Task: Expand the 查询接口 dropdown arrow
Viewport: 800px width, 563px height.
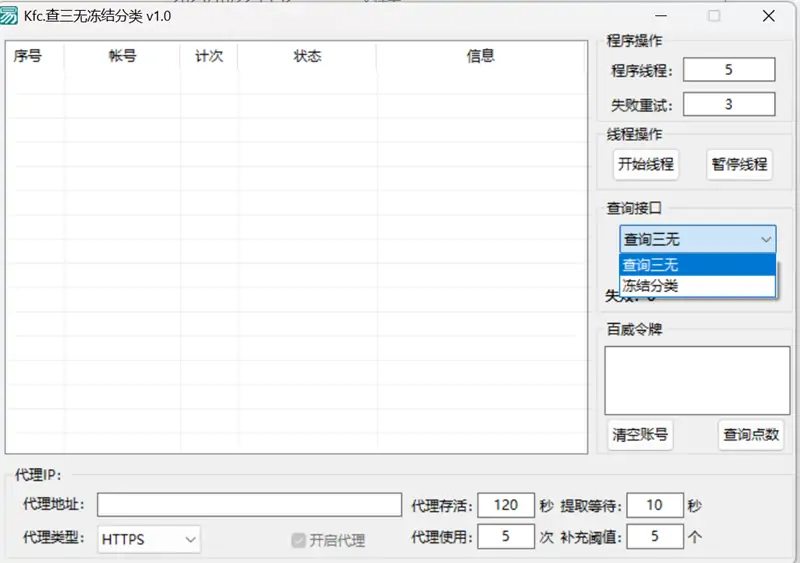Action: click(x=765, y=239)
